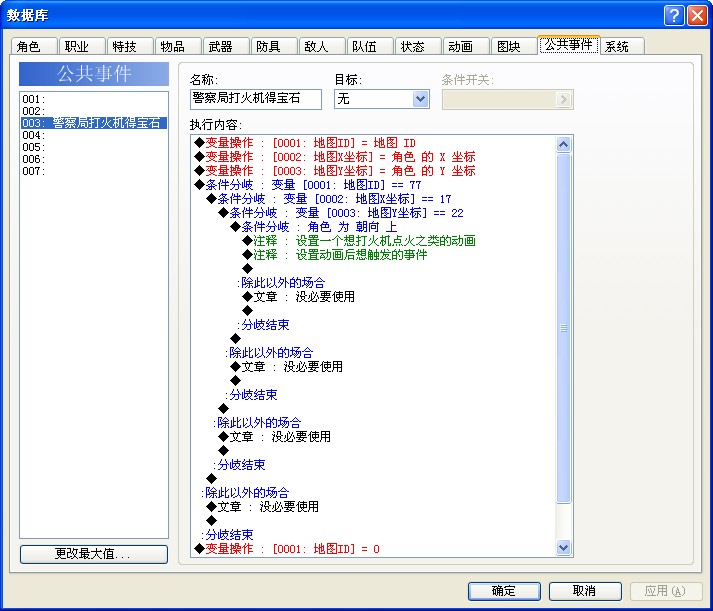
Task: Select first comment line about lighter animation
Action: tap(359, 241)
